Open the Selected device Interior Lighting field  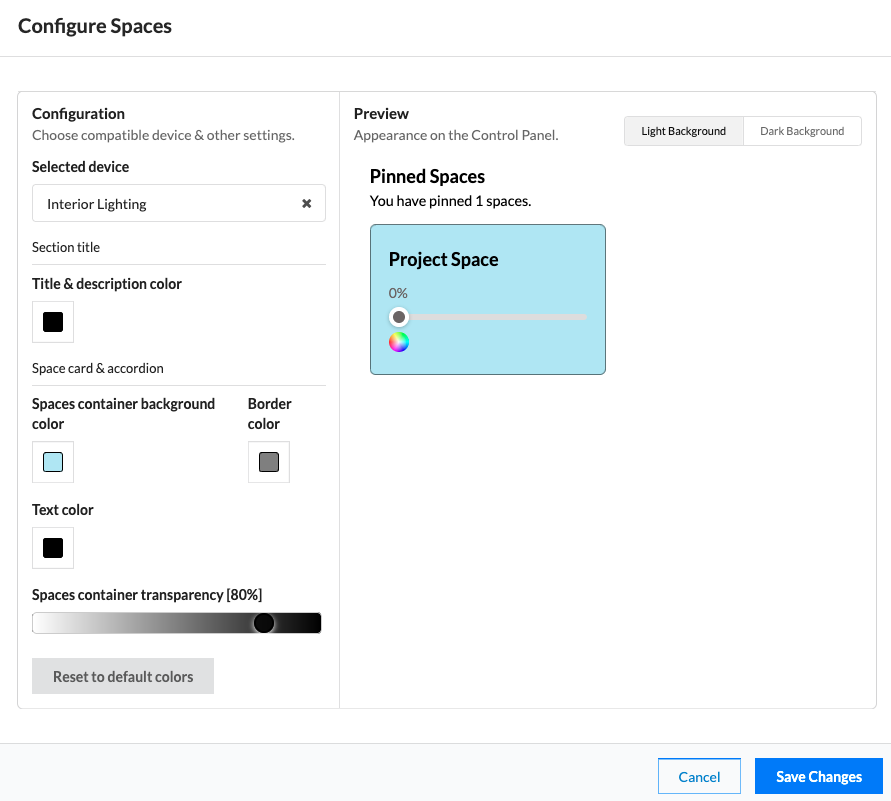coord(178,203)
